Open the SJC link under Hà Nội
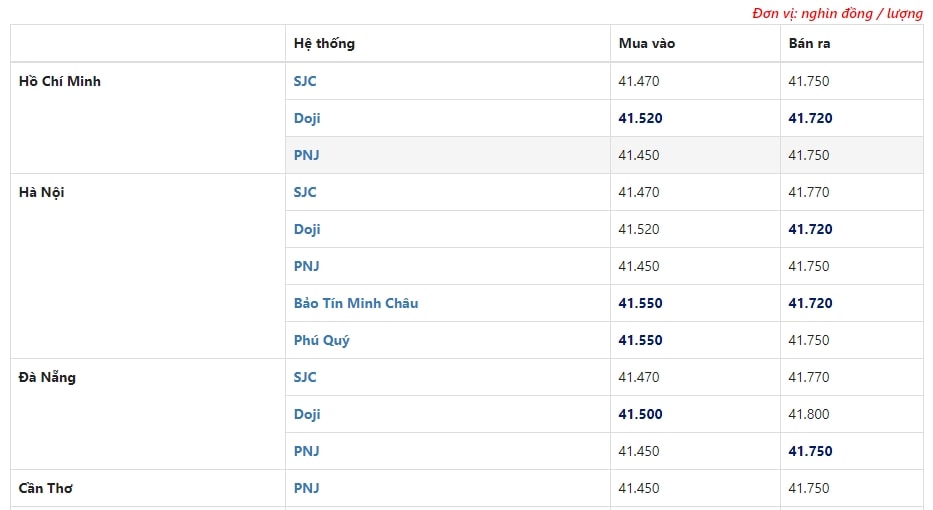 point(305,192)
